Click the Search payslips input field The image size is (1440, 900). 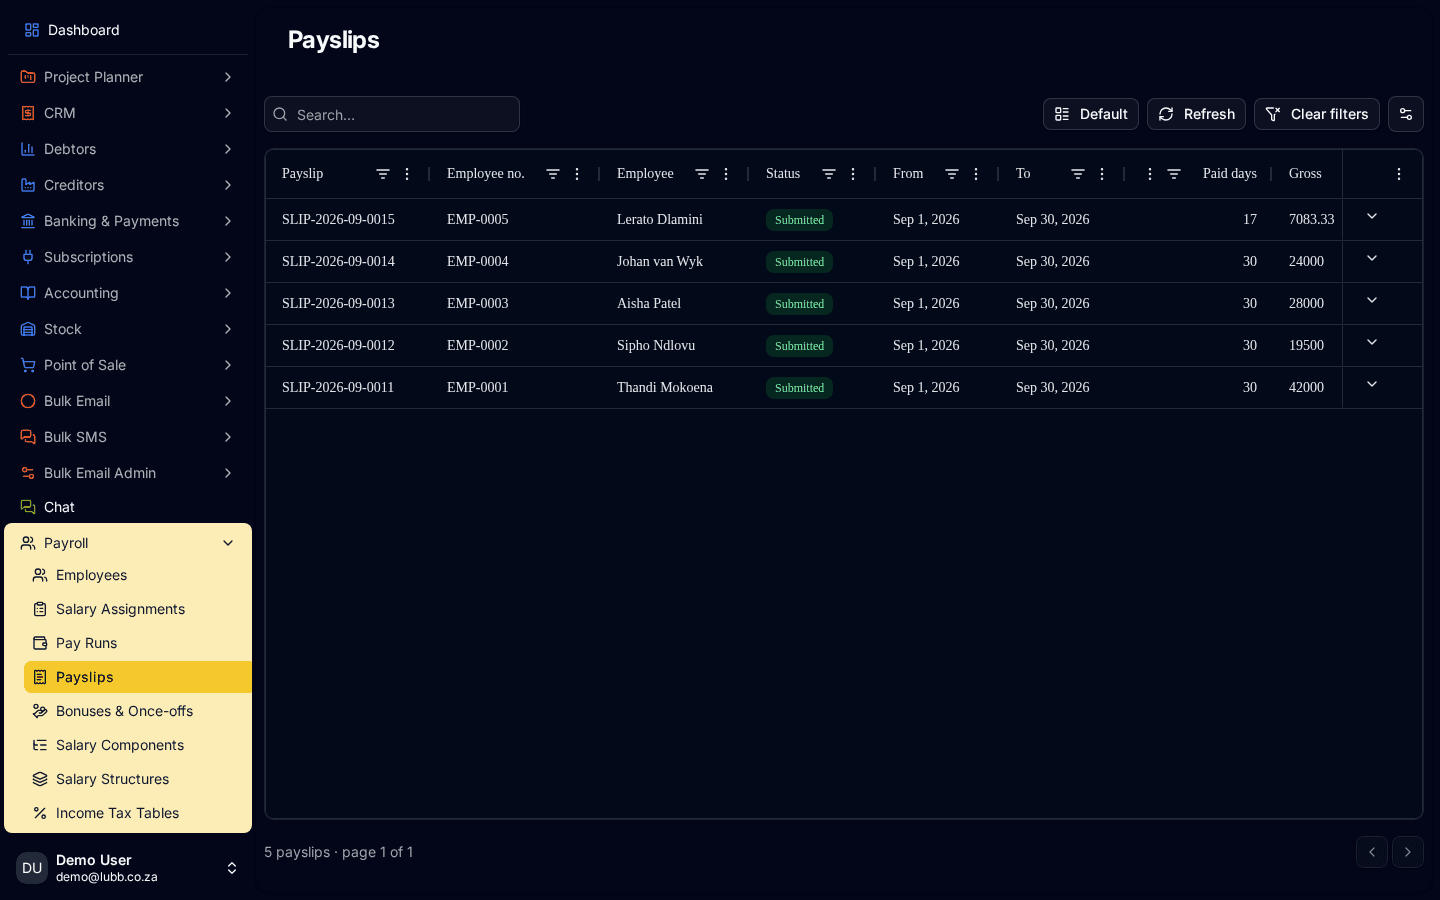(392, 114)
